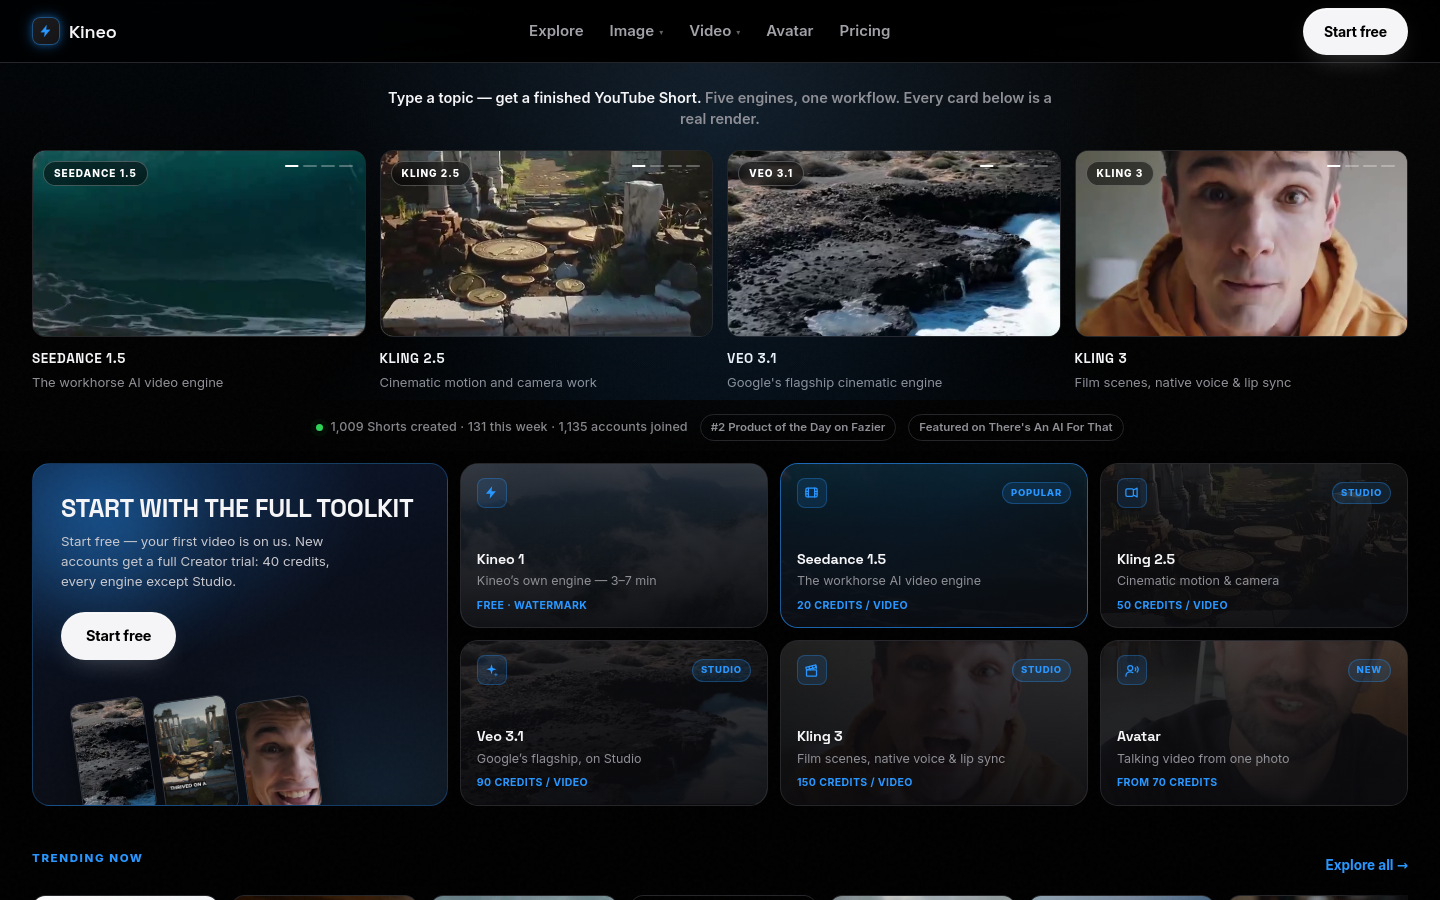Click the START WITH THE FULL TOOLKIT heading
This screenshot has width=1440, height=900.
[237, 509]
